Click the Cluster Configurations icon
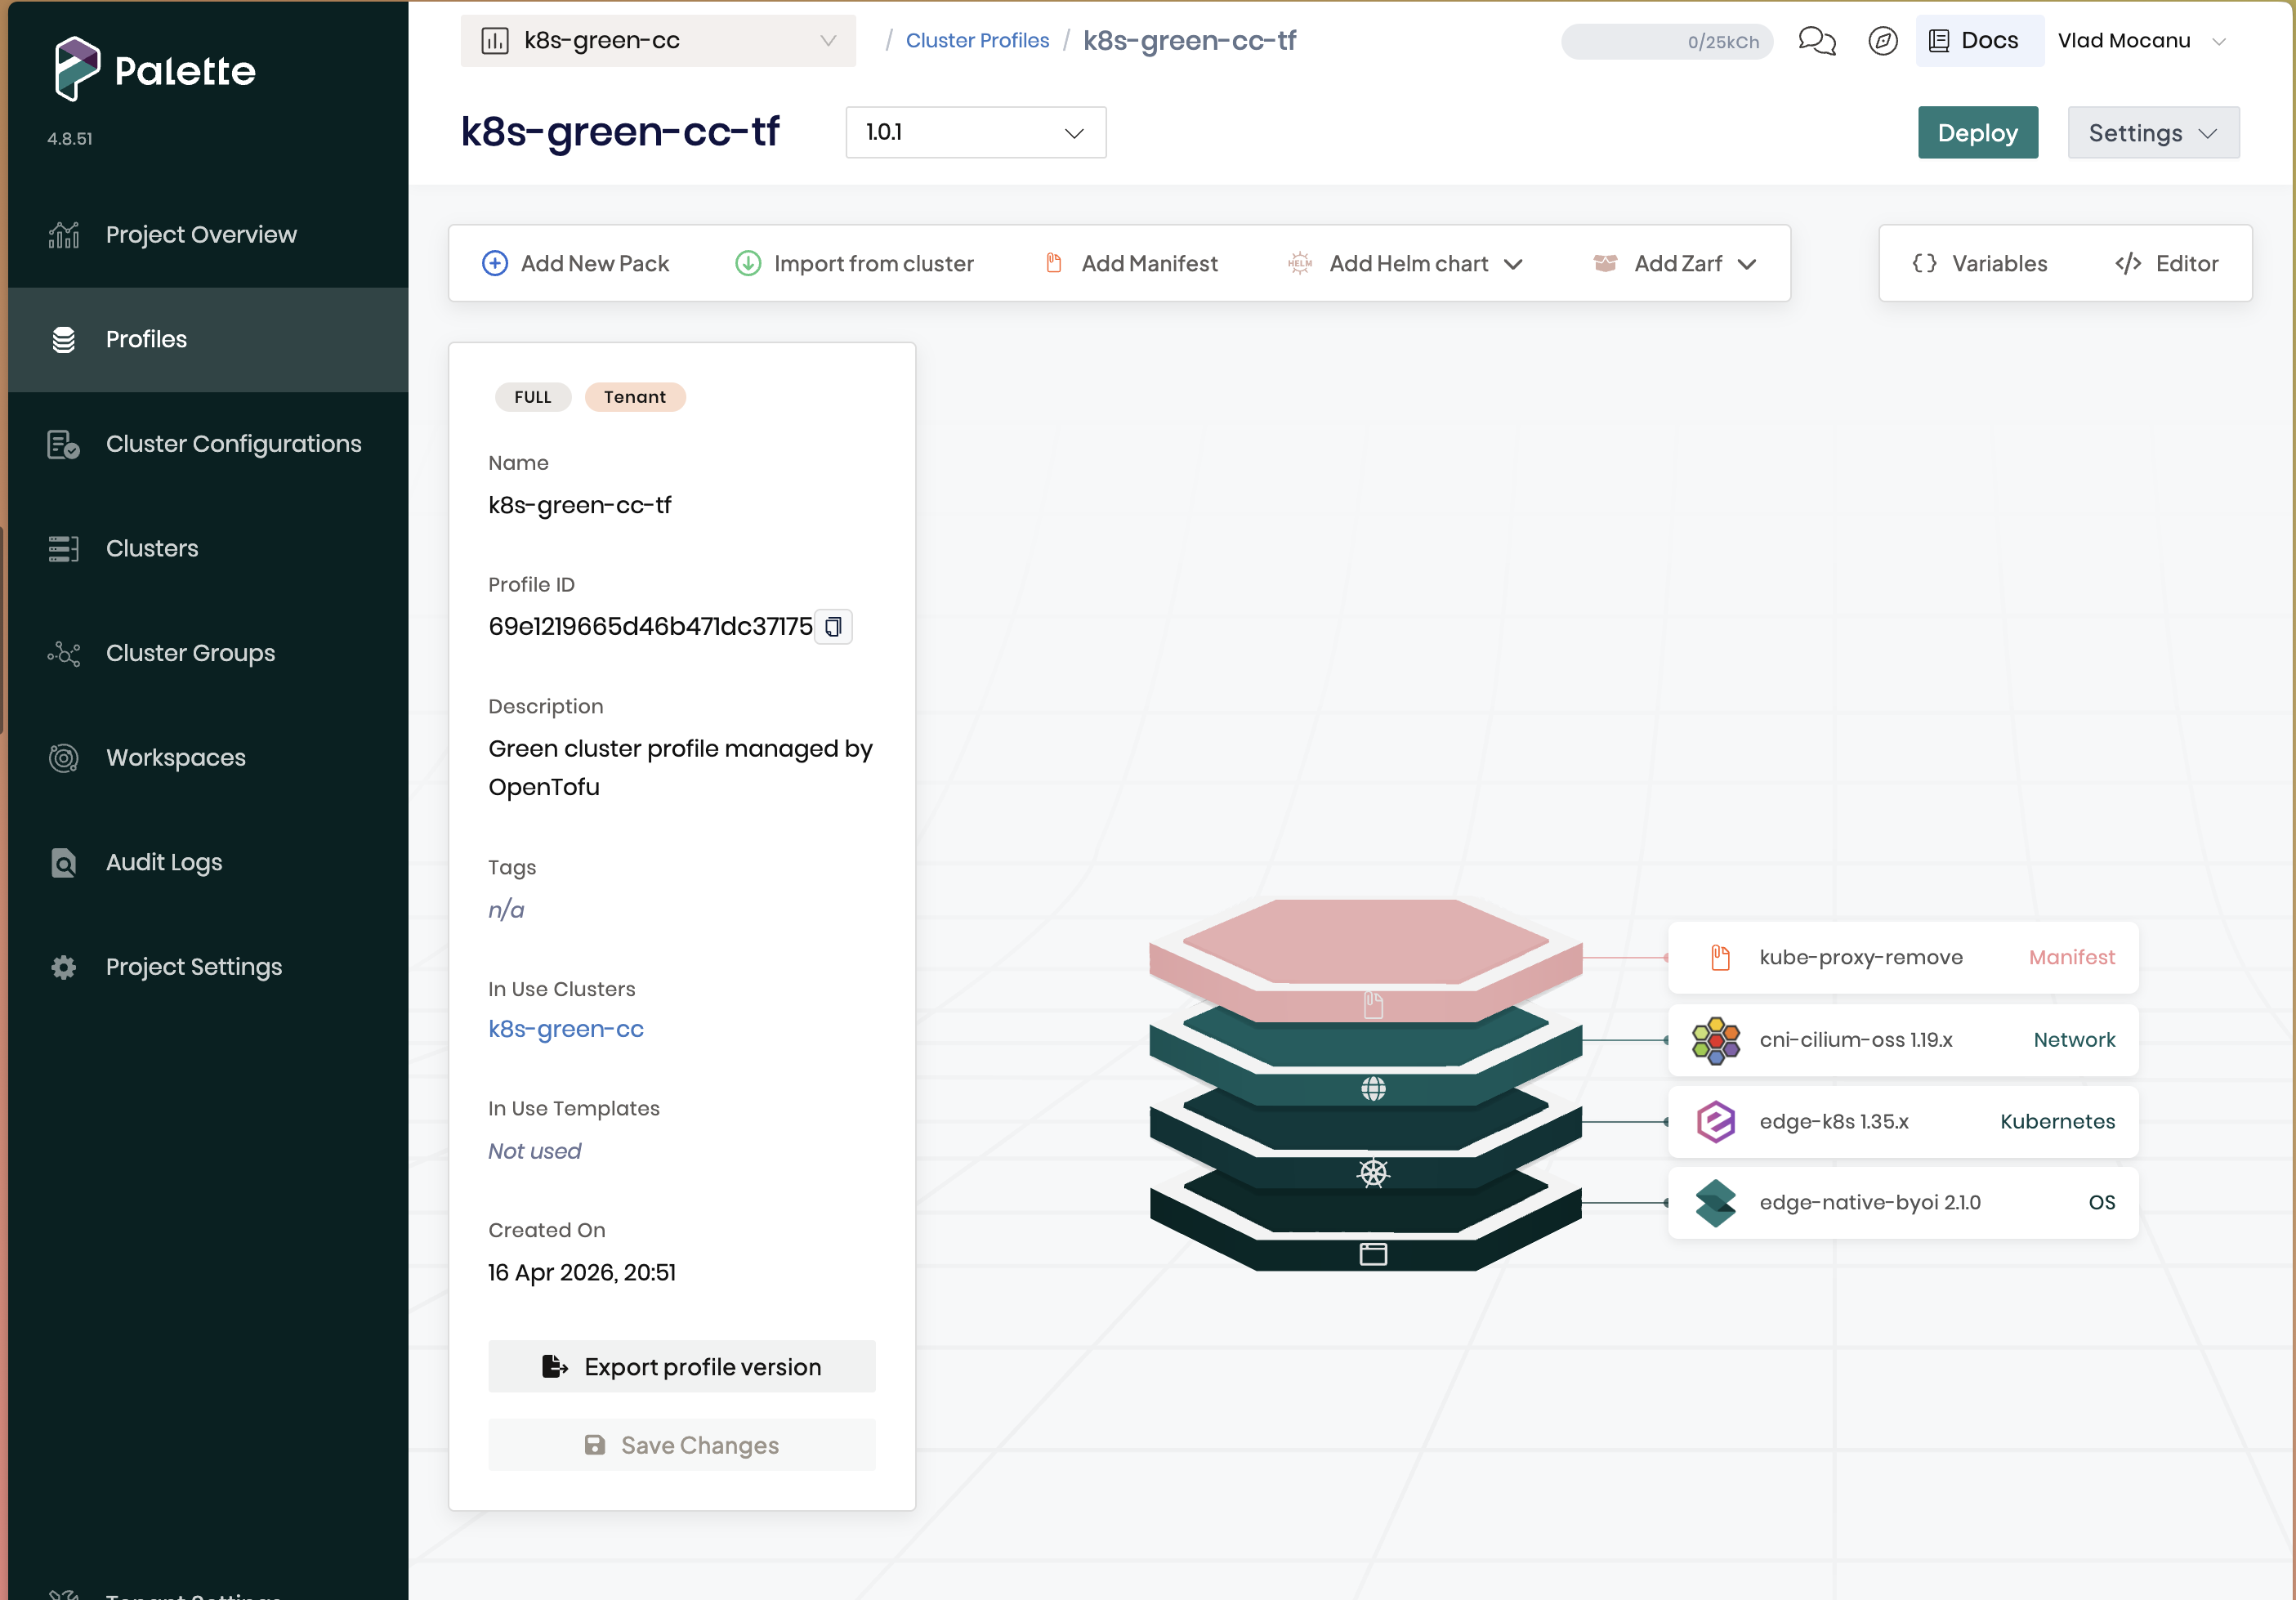Viewport: 2296px width, 1600px height. coord(64,444)
